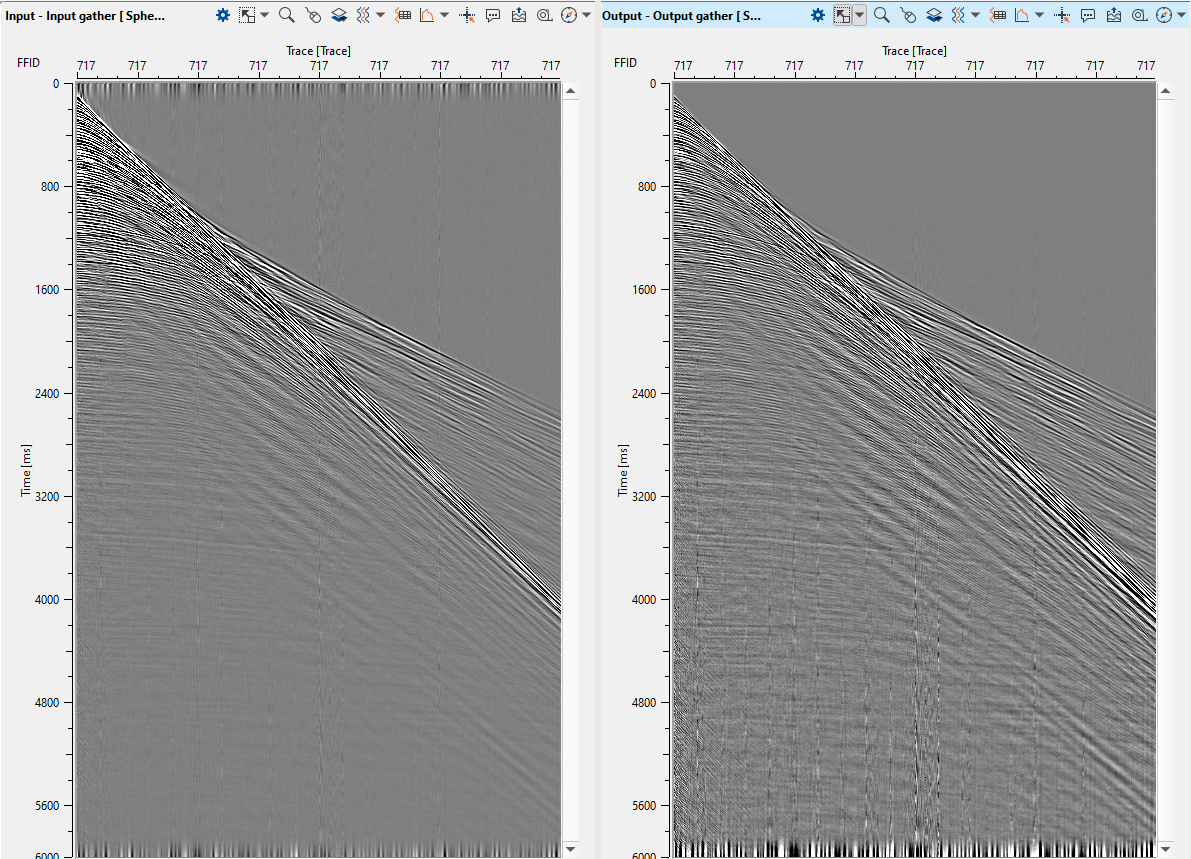Select the Output - Output gather title tab
Viewport: 1191px width, 859px height.
(x=682, y=15)
